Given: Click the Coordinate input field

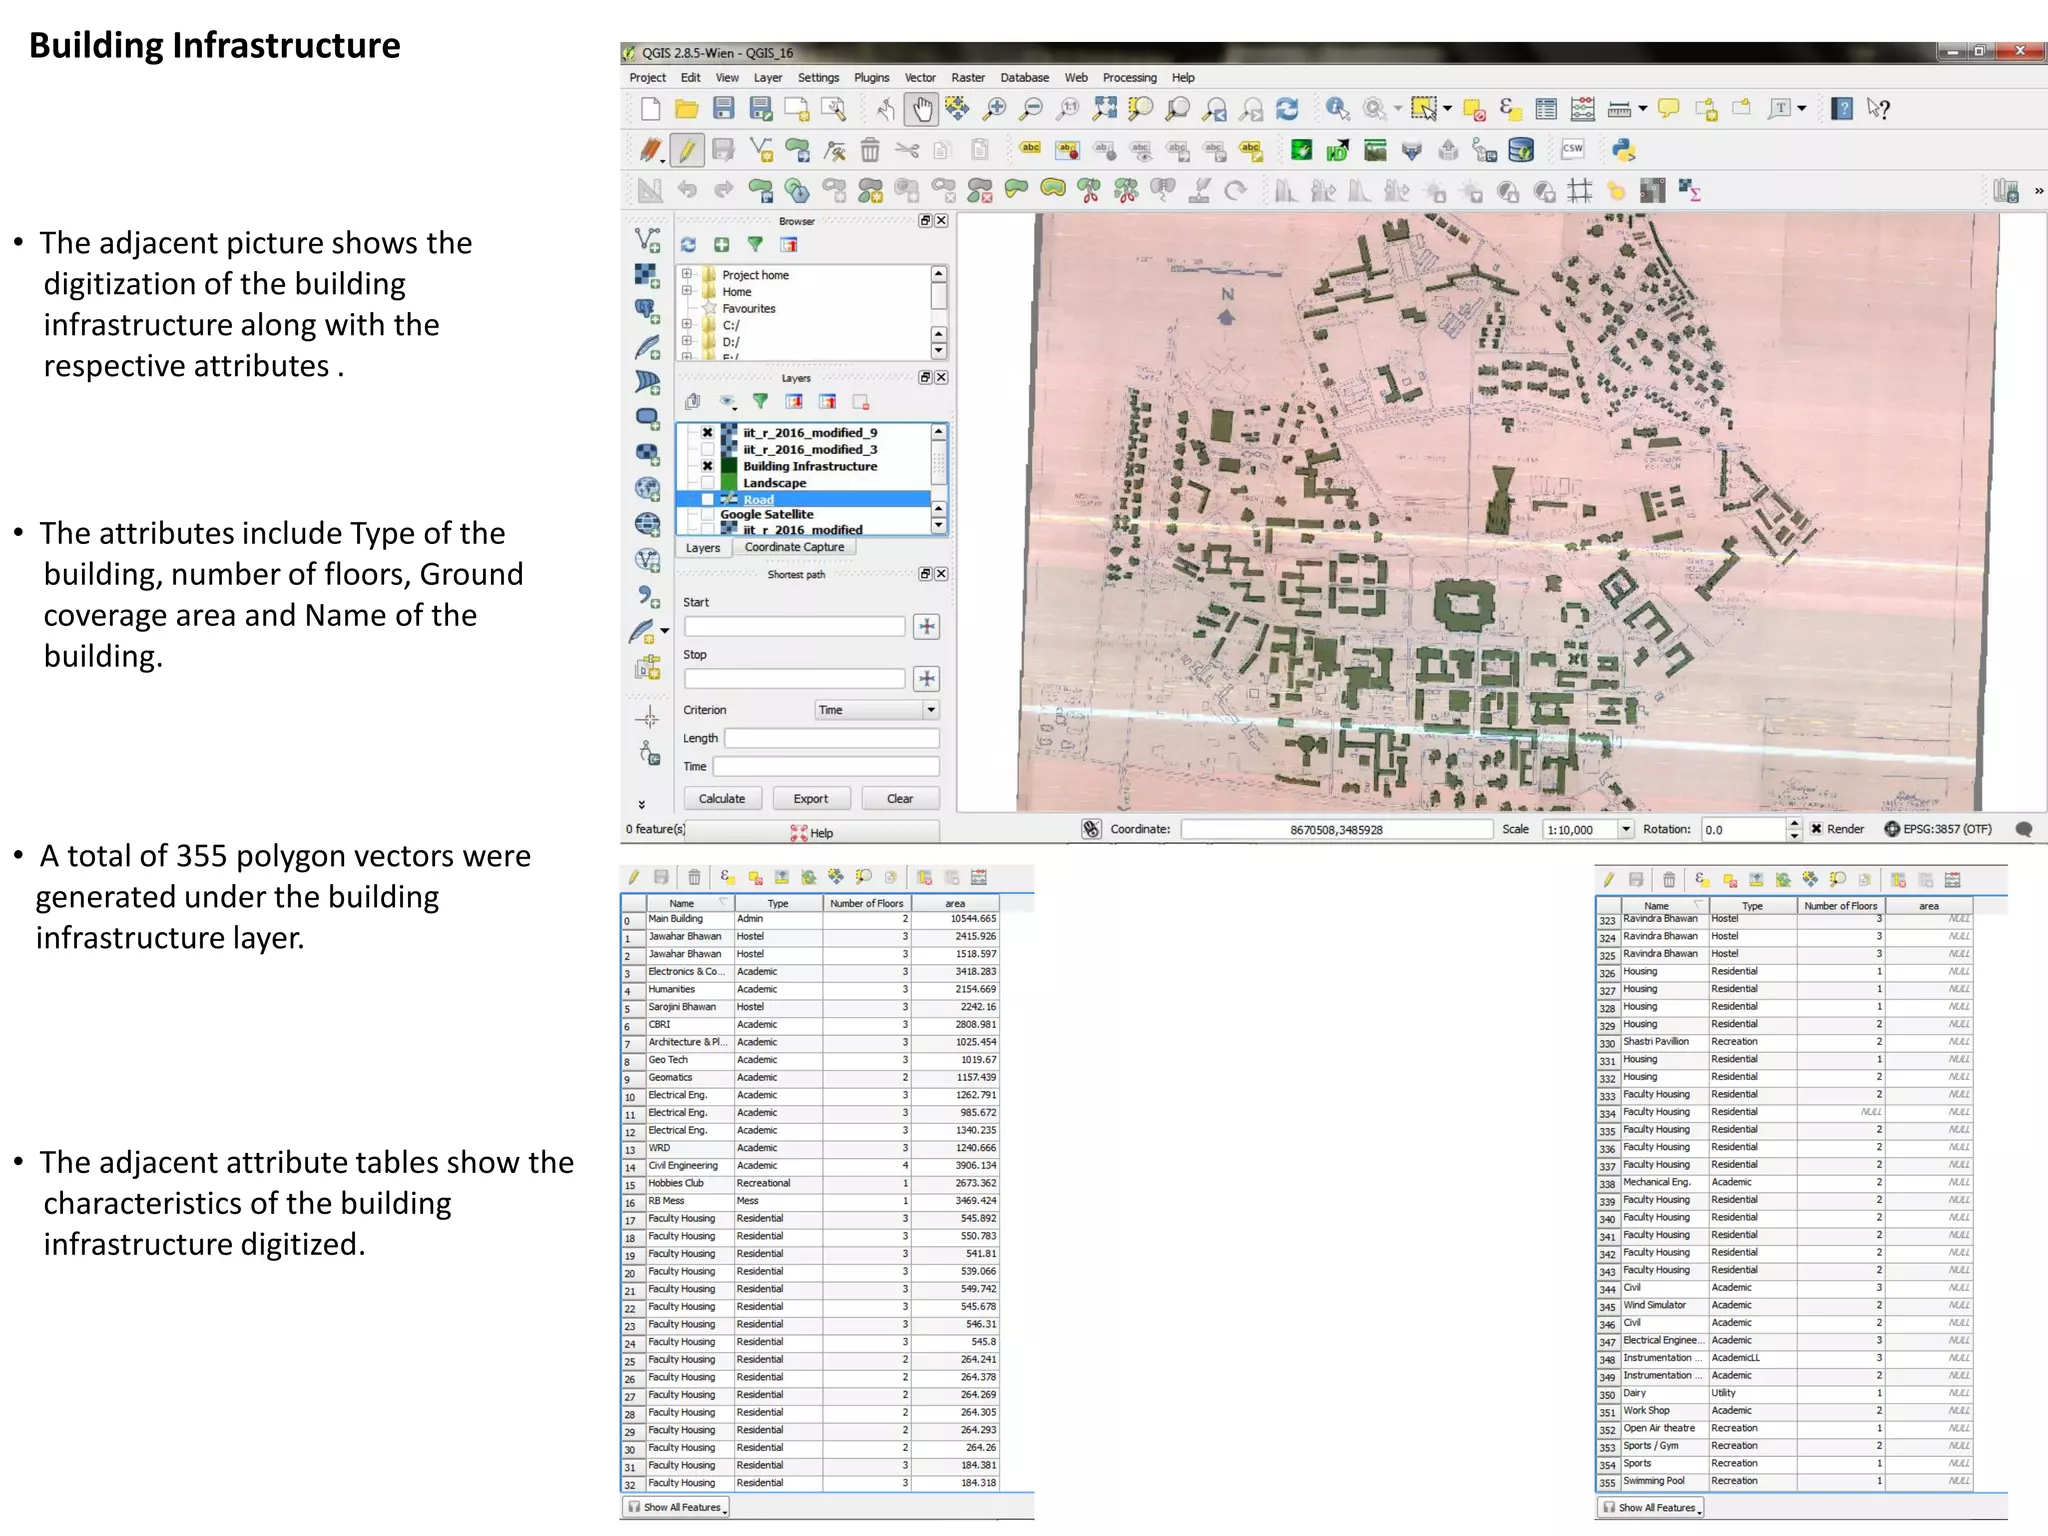Looking at the screenshot, I should coord(1336,829).
